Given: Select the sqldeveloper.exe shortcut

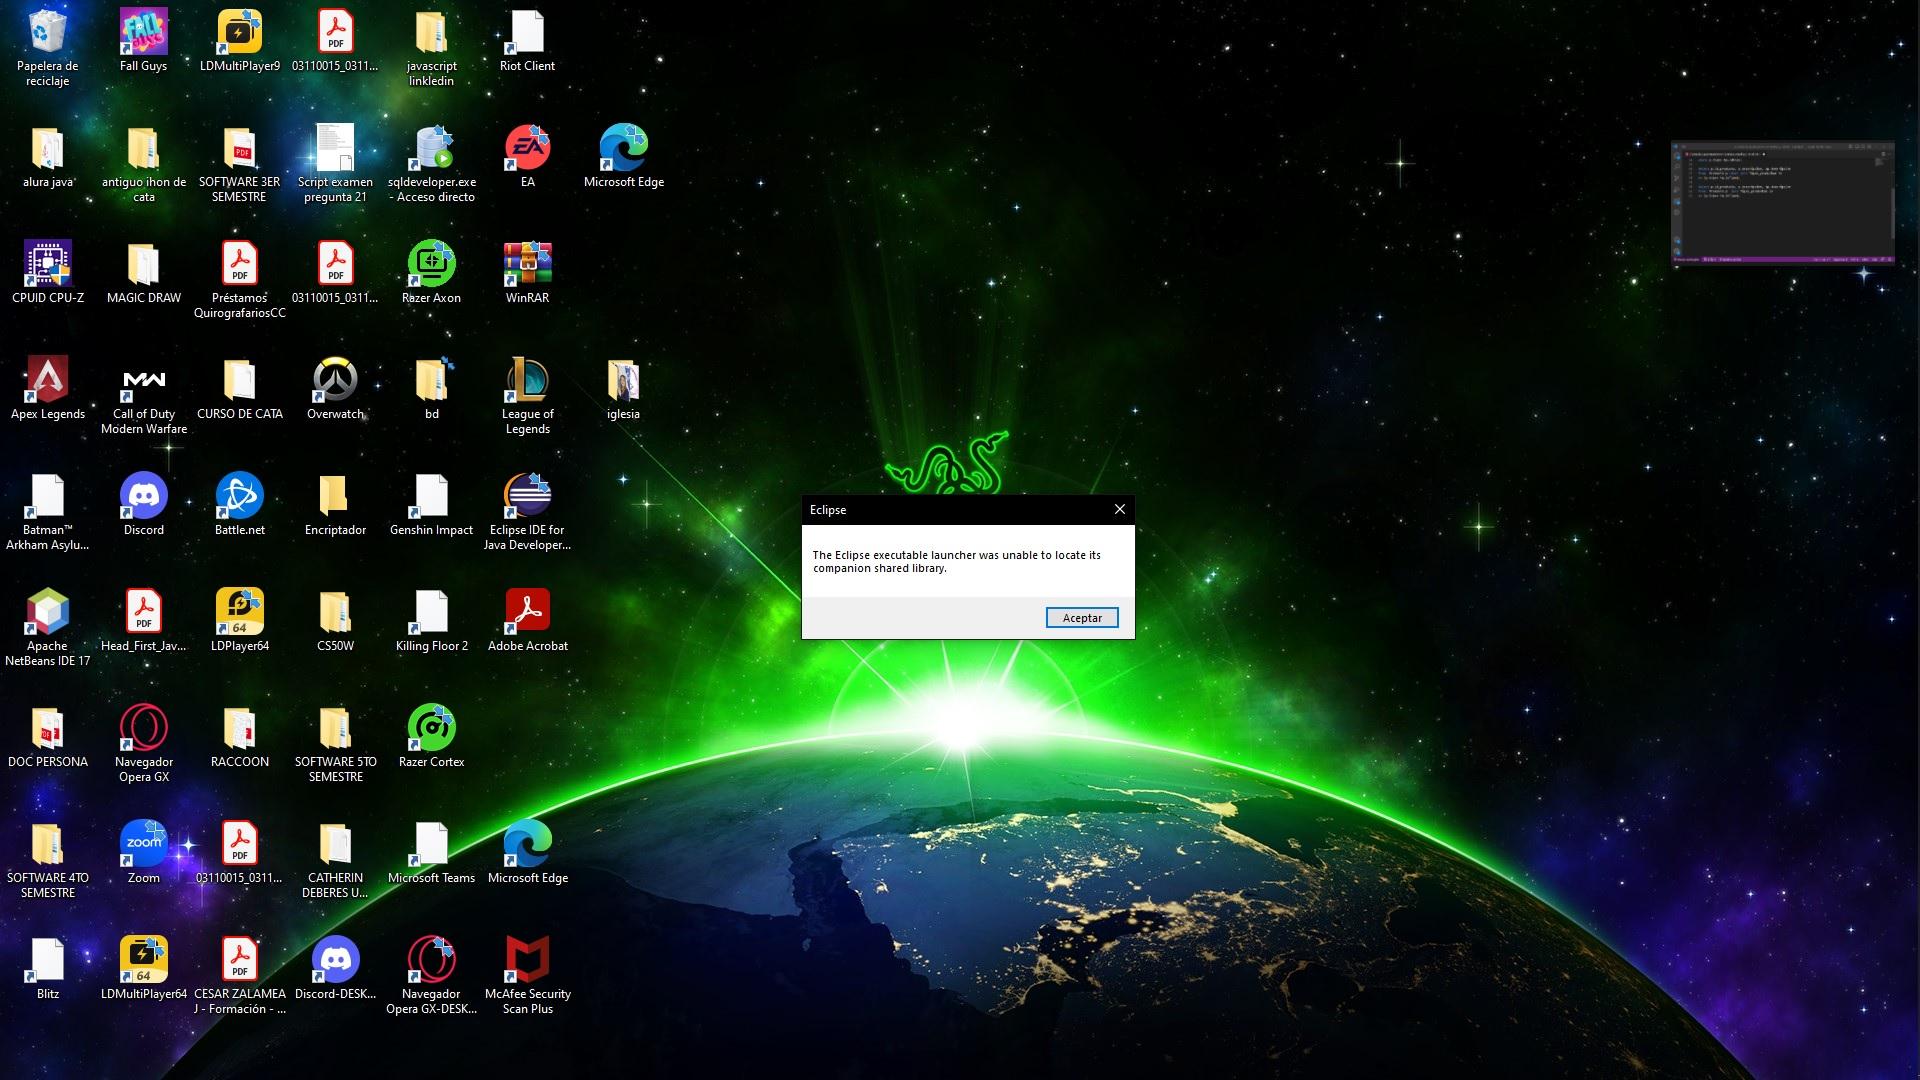Looking at the screenshot, I should pyautogui.click(x=431, y=162).
